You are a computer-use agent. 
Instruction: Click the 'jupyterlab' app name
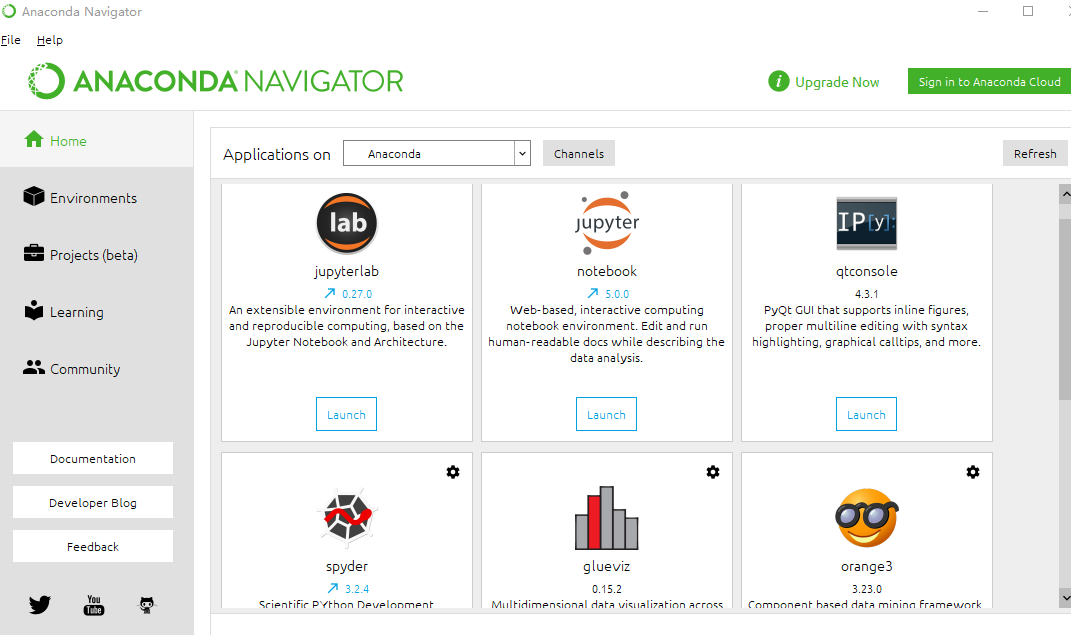coord(346,271)
